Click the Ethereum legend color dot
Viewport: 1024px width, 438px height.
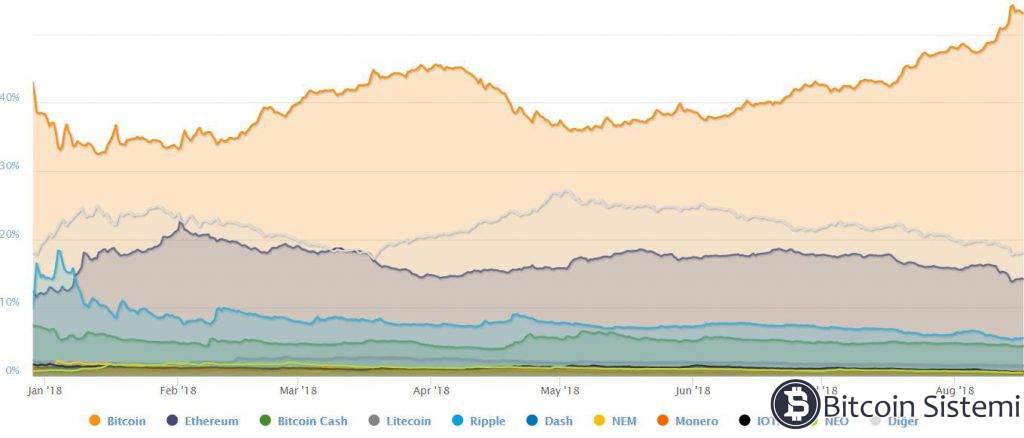[173, 421]
